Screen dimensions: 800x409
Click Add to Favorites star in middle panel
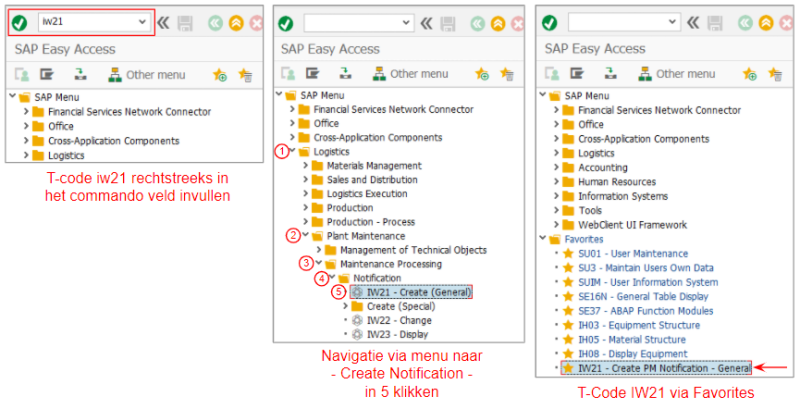click(x=482, y=74)
